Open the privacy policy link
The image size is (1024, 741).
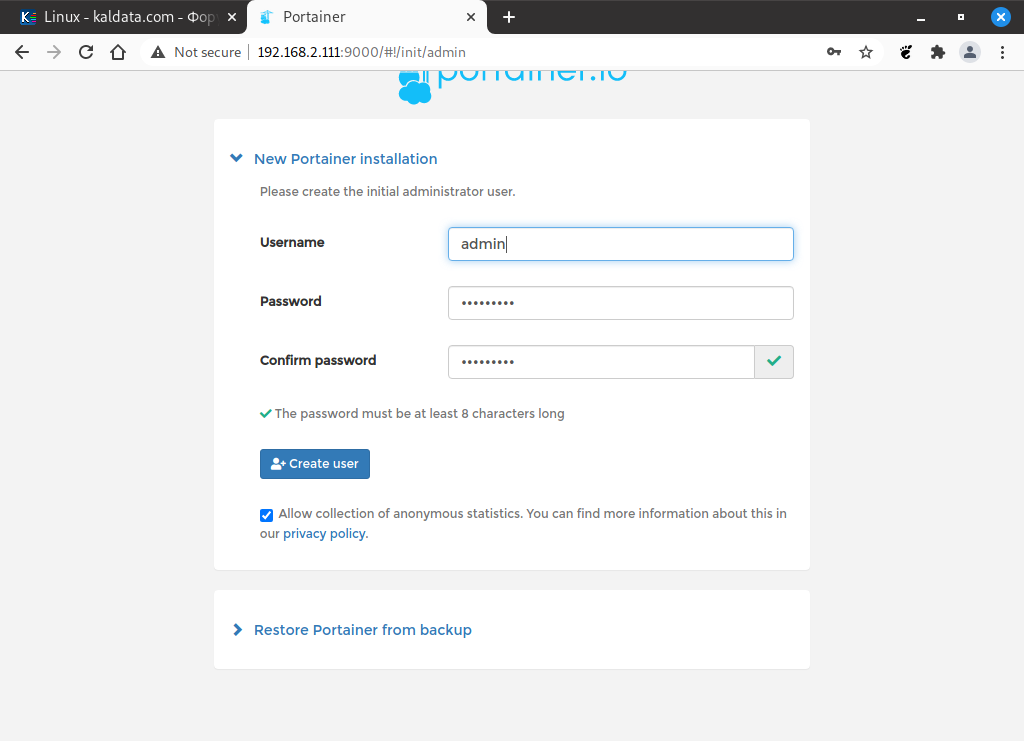324,533
